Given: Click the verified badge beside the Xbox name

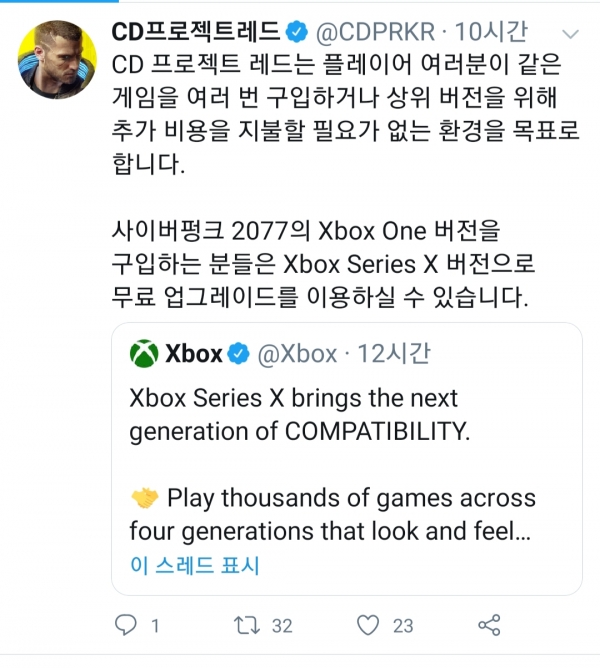Looking at the screenshot, I should [240, 353].
